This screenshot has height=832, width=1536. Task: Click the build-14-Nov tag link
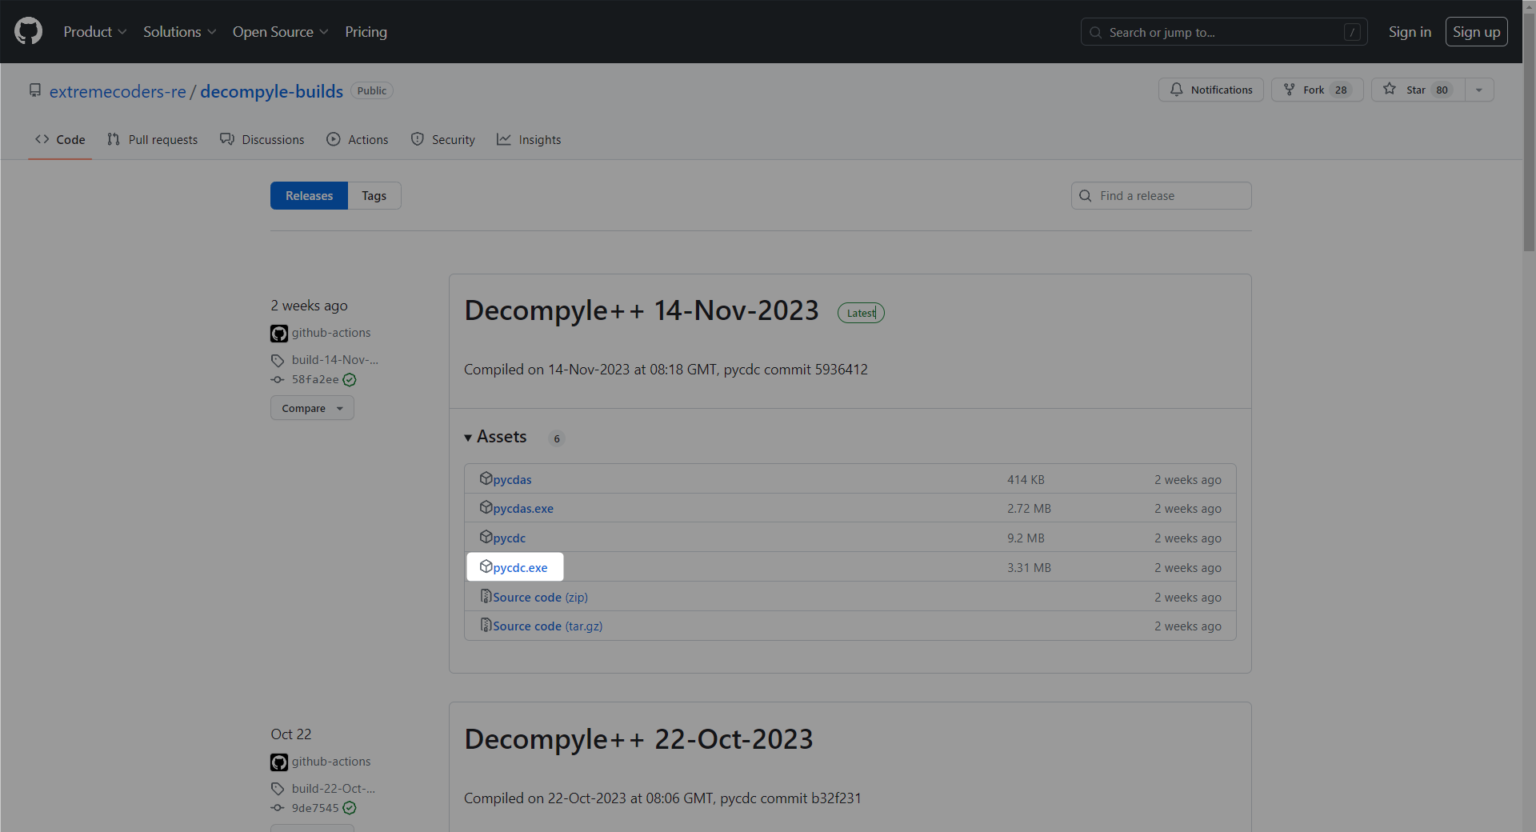pos(334,360)
